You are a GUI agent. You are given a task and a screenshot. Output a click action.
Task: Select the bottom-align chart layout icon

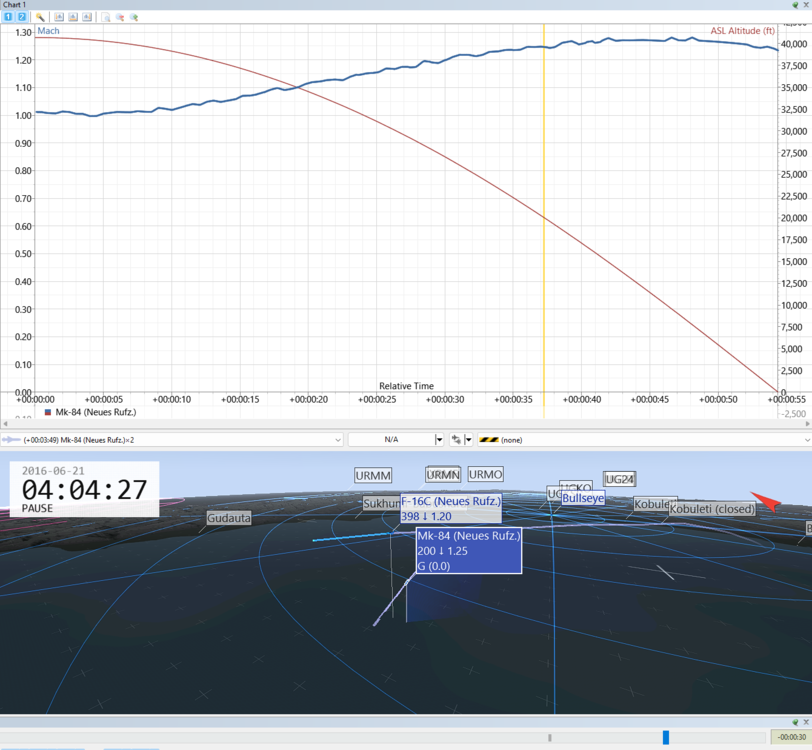[73, 17]
